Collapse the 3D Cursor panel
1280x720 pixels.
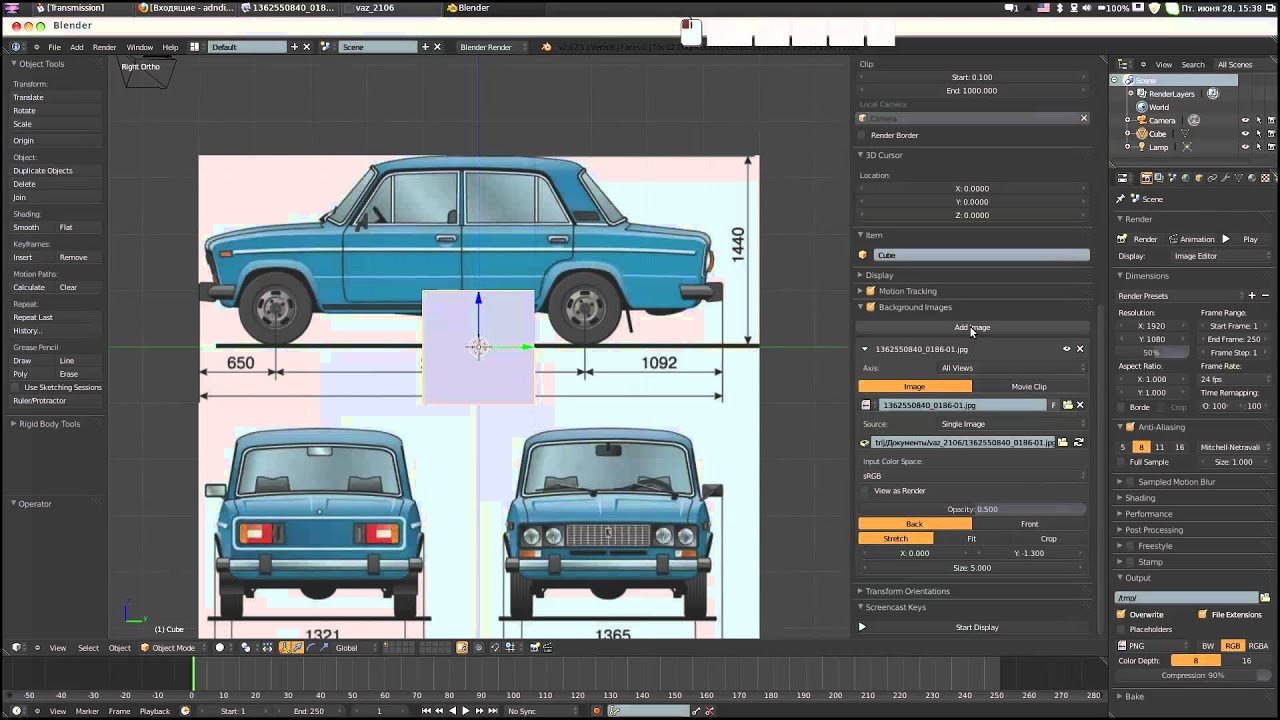tap(860, 155)
